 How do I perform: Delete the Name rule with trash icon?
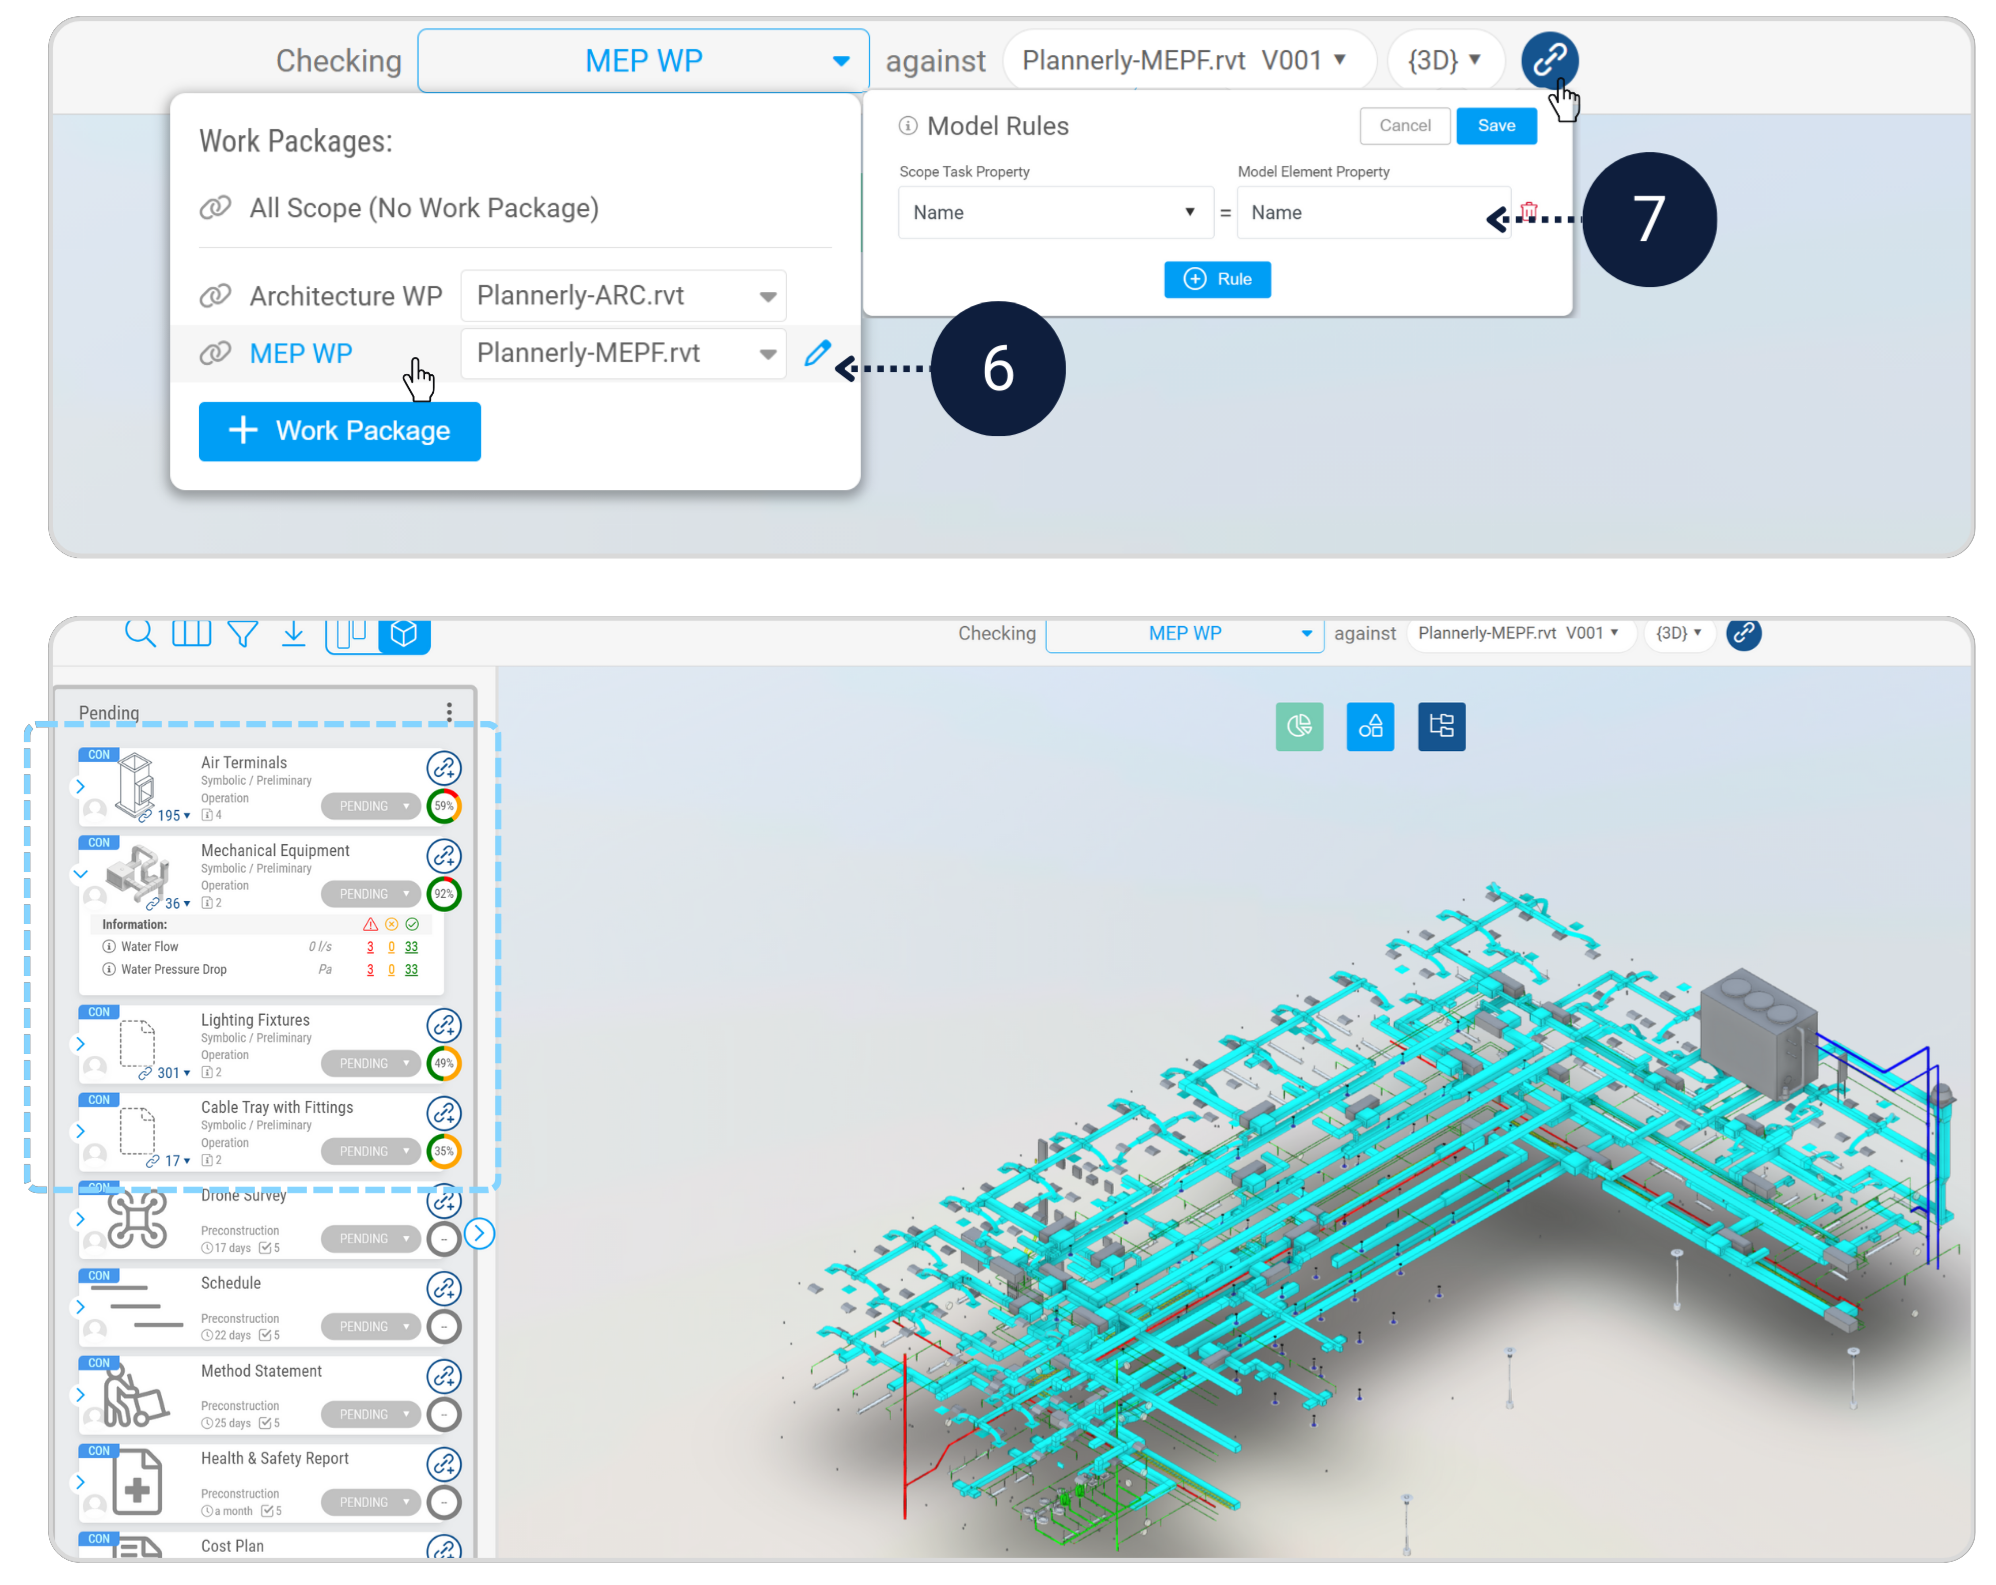[x=1528, y=211]
